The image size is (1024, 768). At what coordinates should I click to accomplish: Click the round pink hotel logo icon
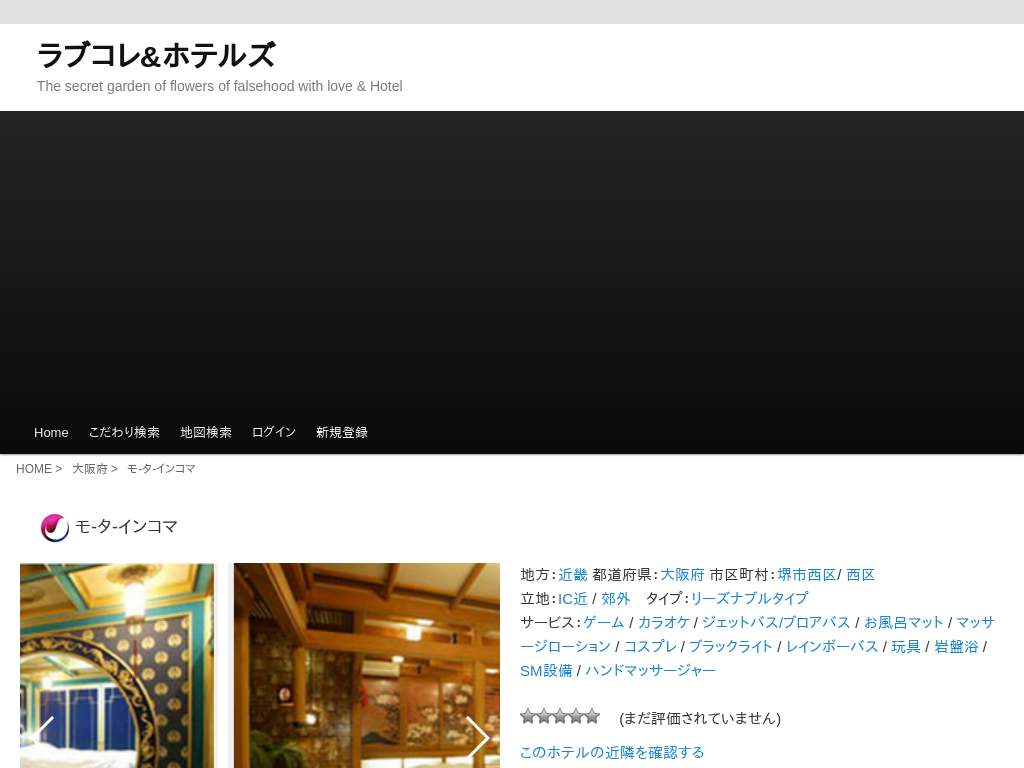[x=55, y=528]
